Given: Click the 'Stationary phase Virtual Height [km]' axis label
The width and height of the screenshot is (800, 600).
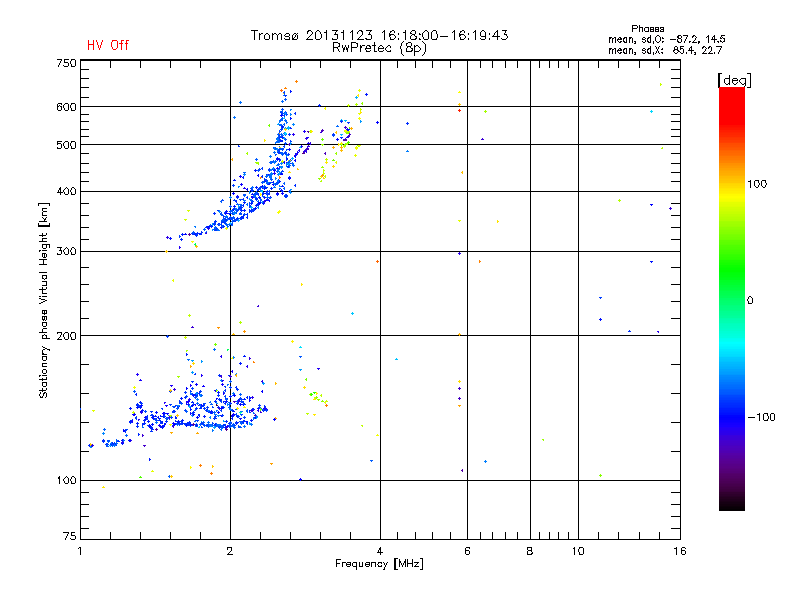Looking at the screenshot, I should coord(44,300).
